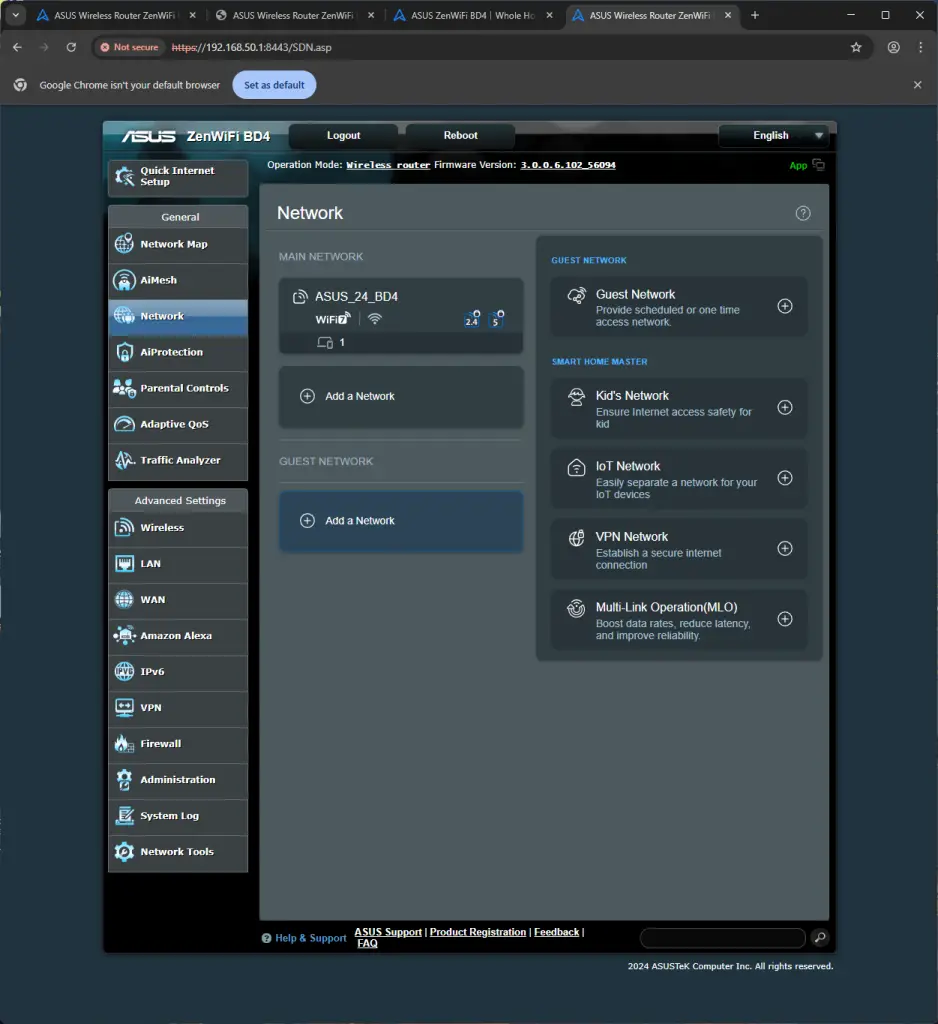The width and height of the screenshot is (938, 1024).
Task: Open the ASUS_24_BD4 main network card
Action: (401, 316)
